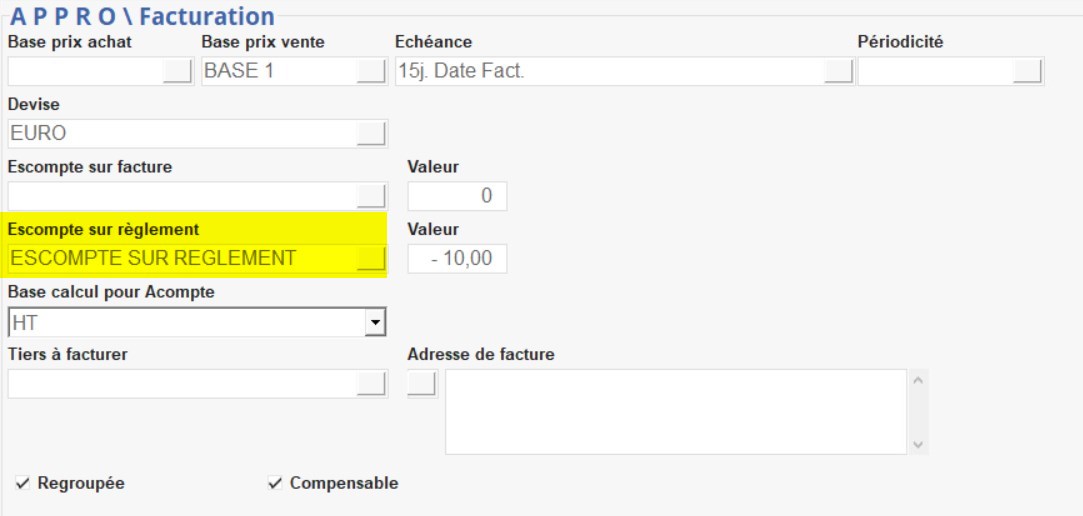Screen dimensions: 1083x516
Task: Click inside the Adresse de facture text area
Action: 675,411
